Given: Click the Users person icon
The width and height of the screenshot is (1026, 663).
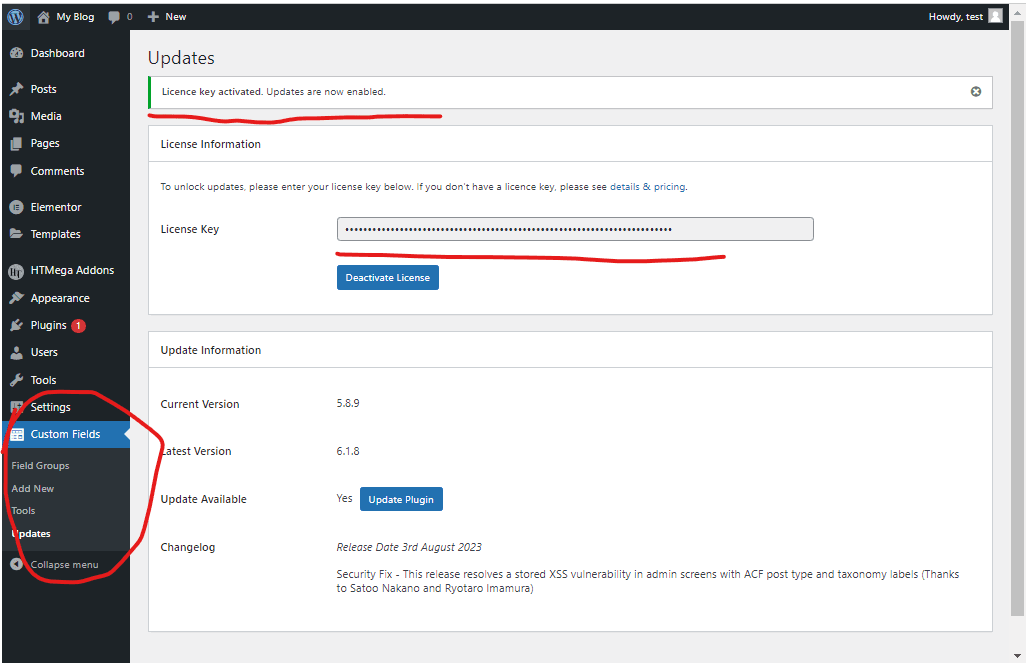Looking at the screenshot, I should (16, 353).
